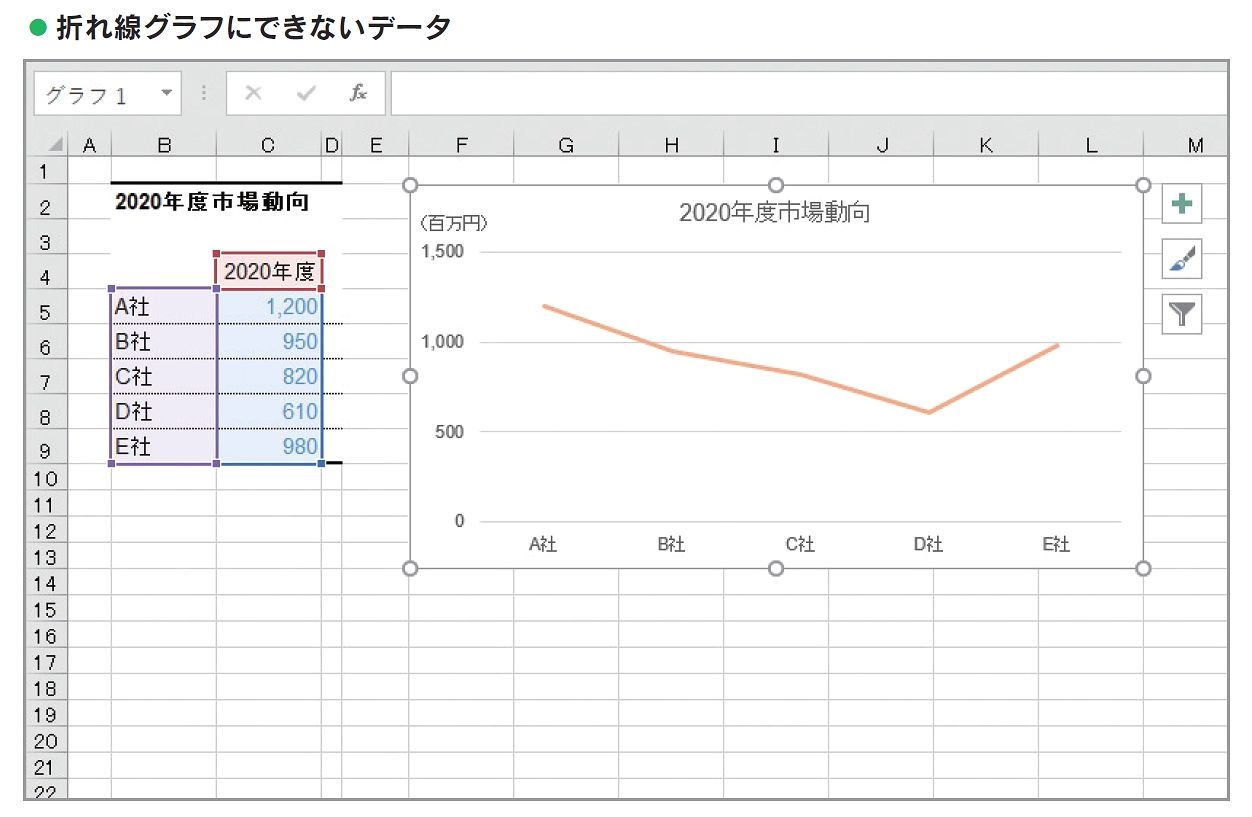Select column E header

pos(375,146)
